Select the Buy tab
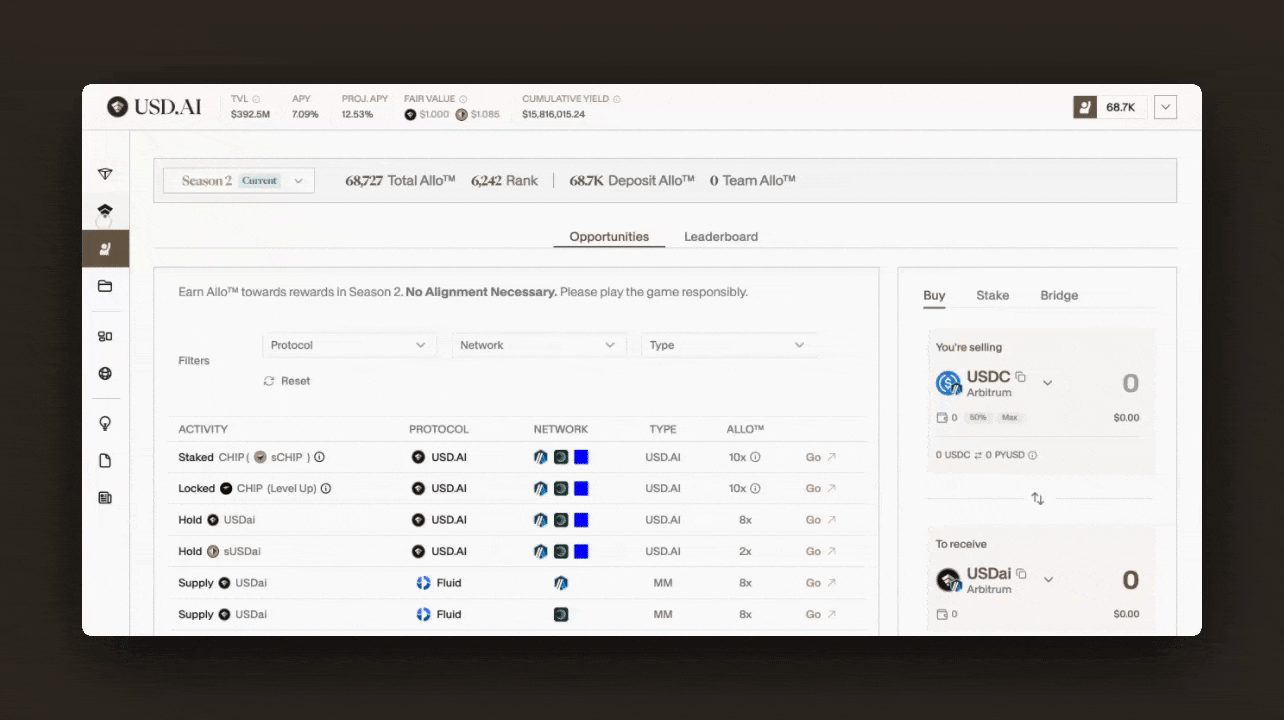This screenshot has width=1284, height=720. 934,295
